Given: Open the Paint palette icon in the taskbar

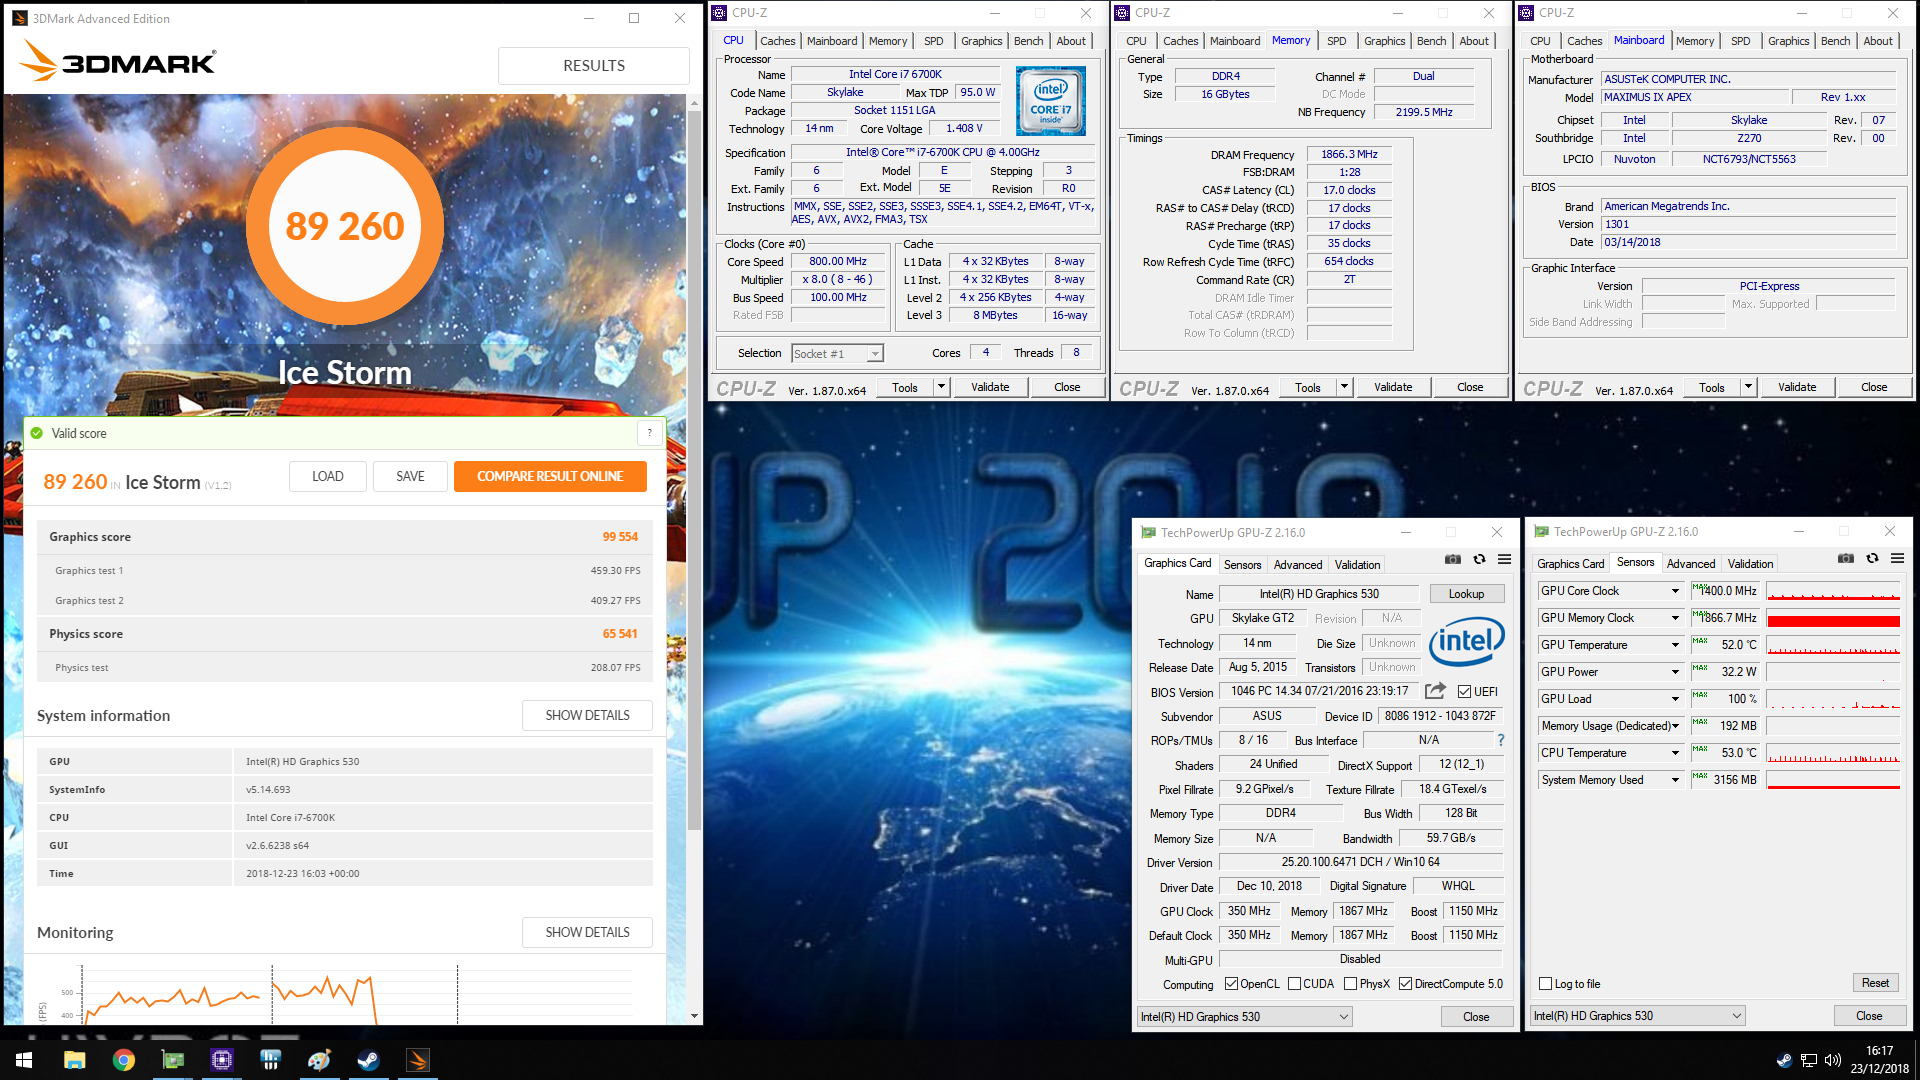Looking at the screenshot, I should 319,1060.
